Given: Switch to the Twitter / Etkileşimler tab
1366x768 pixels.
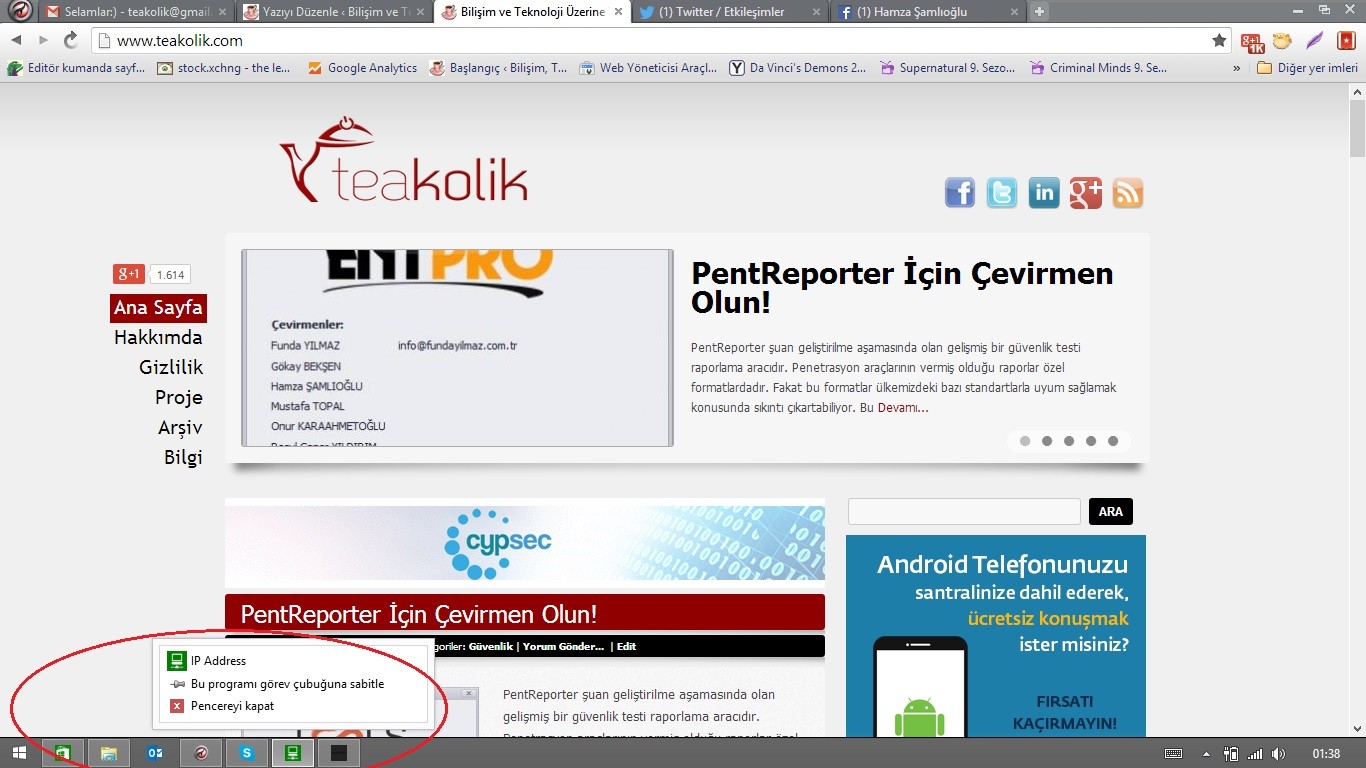Looking at the screenshot, I should [x=730, y=12].
